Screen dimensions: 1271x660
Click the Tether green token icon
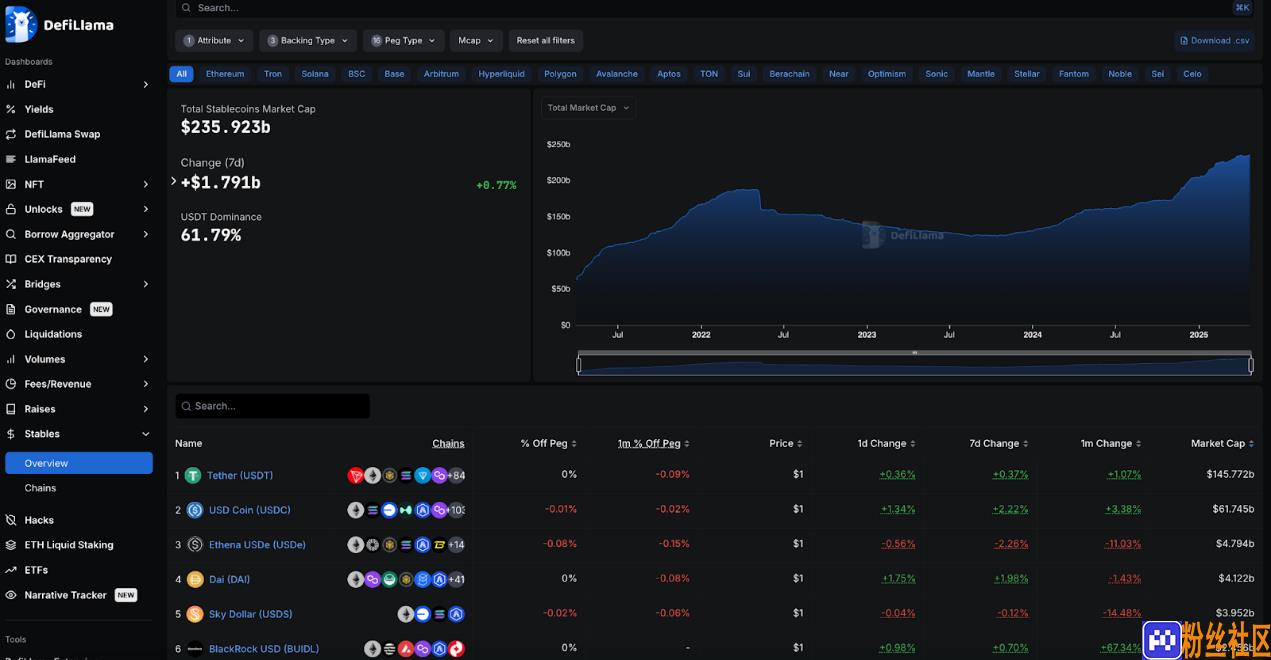point(194,476)
